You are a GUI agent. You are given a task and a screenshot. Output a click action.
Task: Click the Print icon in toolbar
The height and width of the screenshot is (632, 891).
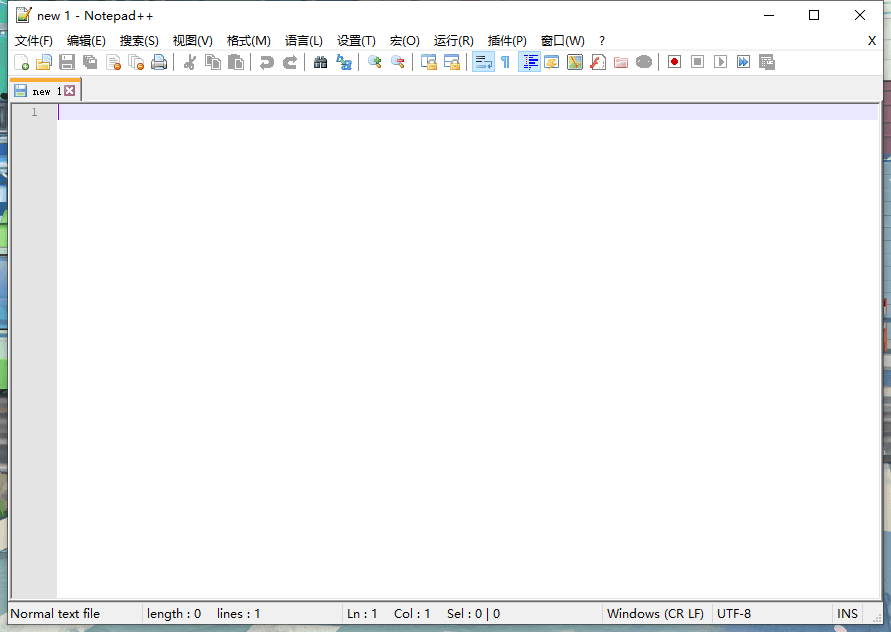[x=159, y=62]
